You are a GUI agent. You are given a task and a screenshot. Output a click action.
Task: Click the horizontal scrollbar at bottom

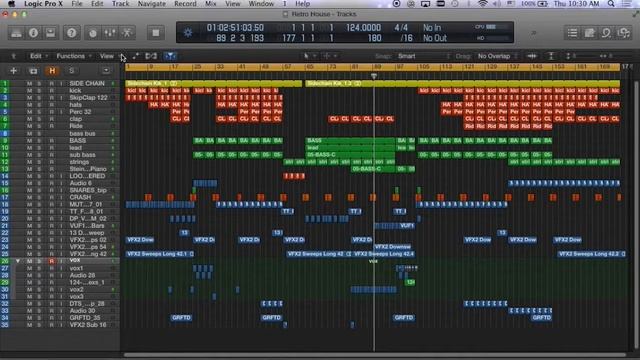(x=375, y=355)
